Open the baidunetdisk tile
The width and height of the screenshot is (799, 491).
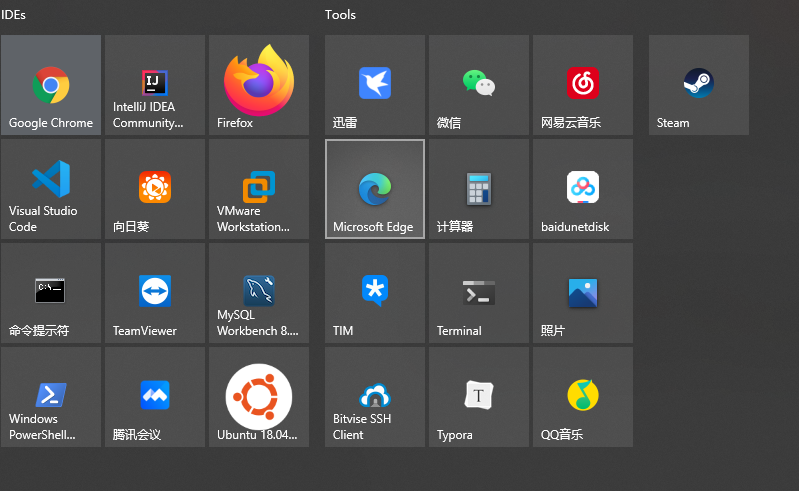coord(583,189)
